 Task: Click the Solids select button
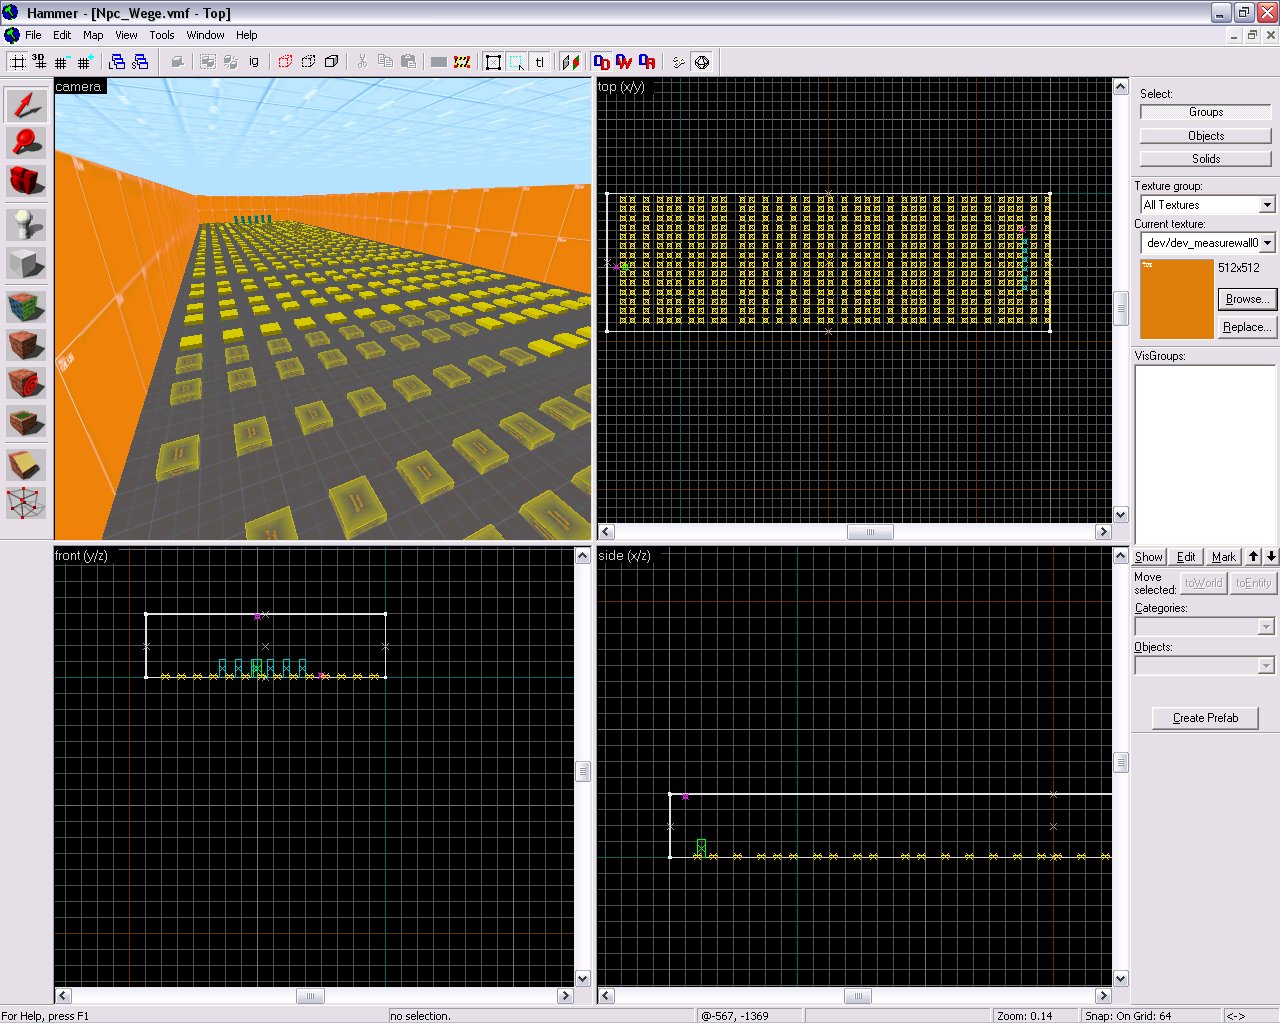1206,159
